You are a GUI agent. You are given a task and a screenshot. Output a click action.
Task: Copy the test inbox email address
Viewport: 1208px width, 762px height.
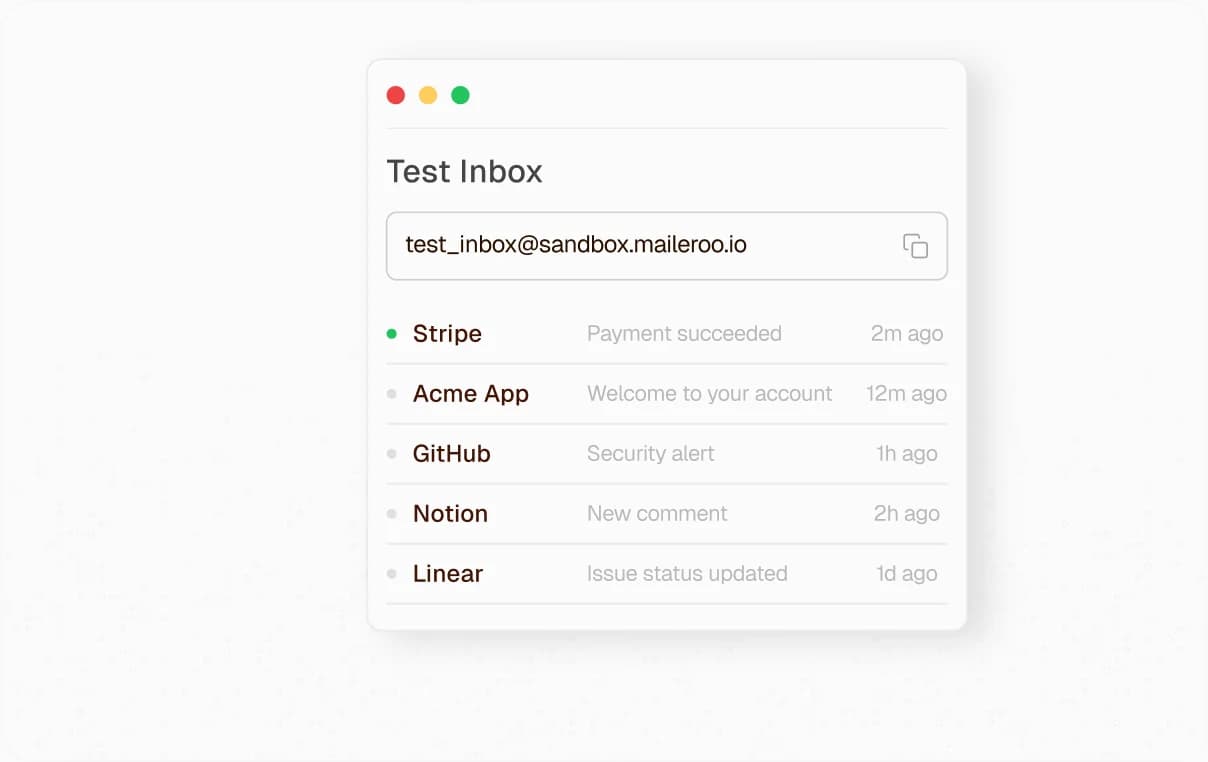915,246
